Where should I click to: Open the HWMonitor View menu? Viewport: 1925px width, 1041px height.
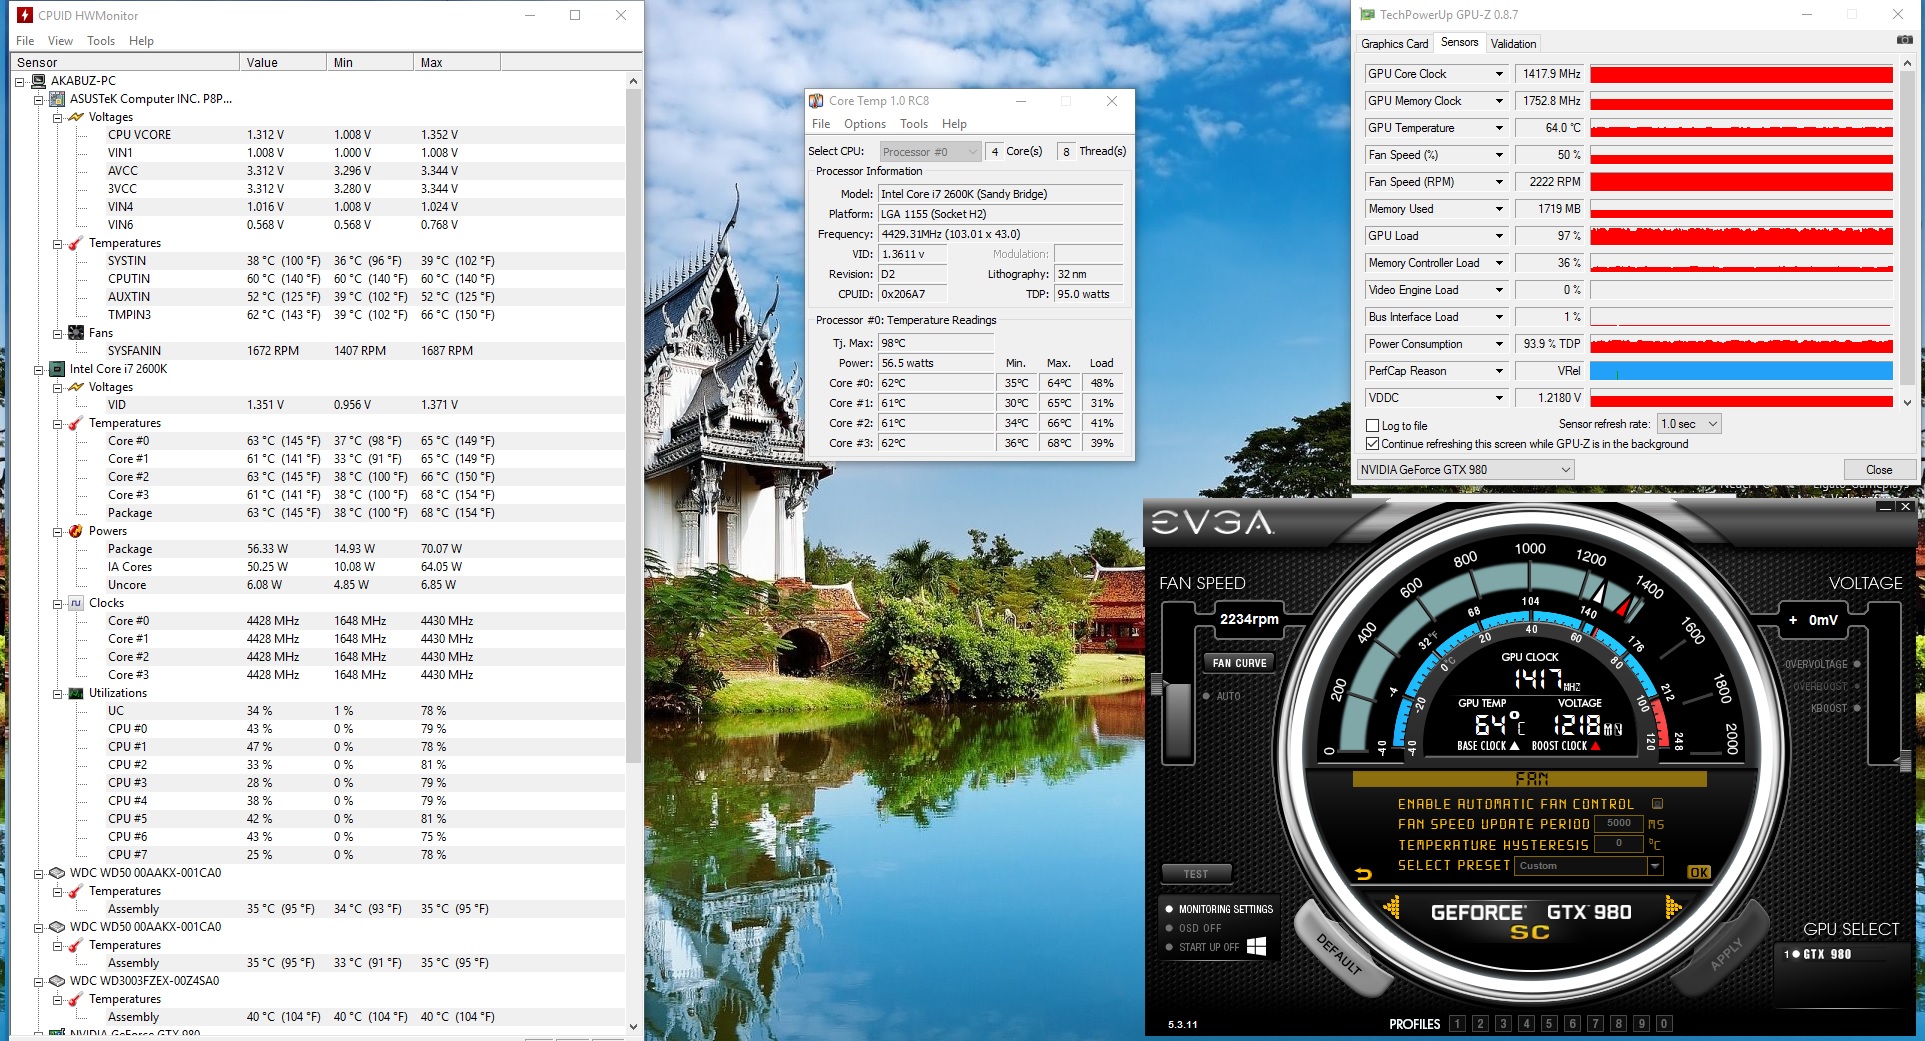pos(60,41)
